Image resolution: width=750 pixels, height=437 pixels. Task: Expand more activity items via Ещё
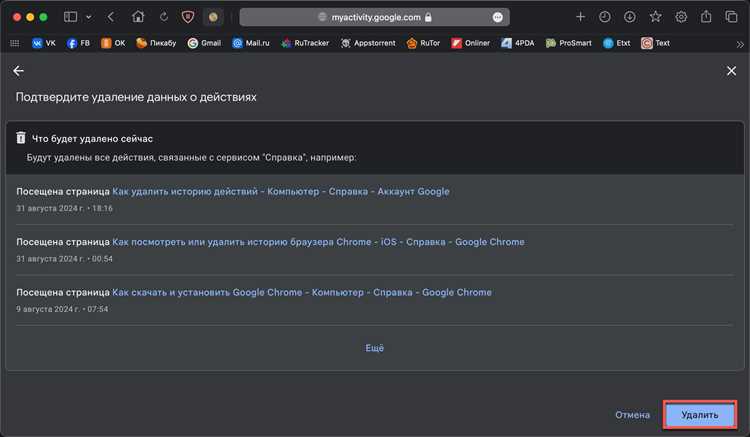pyautogui.click(x=375, y=348)
